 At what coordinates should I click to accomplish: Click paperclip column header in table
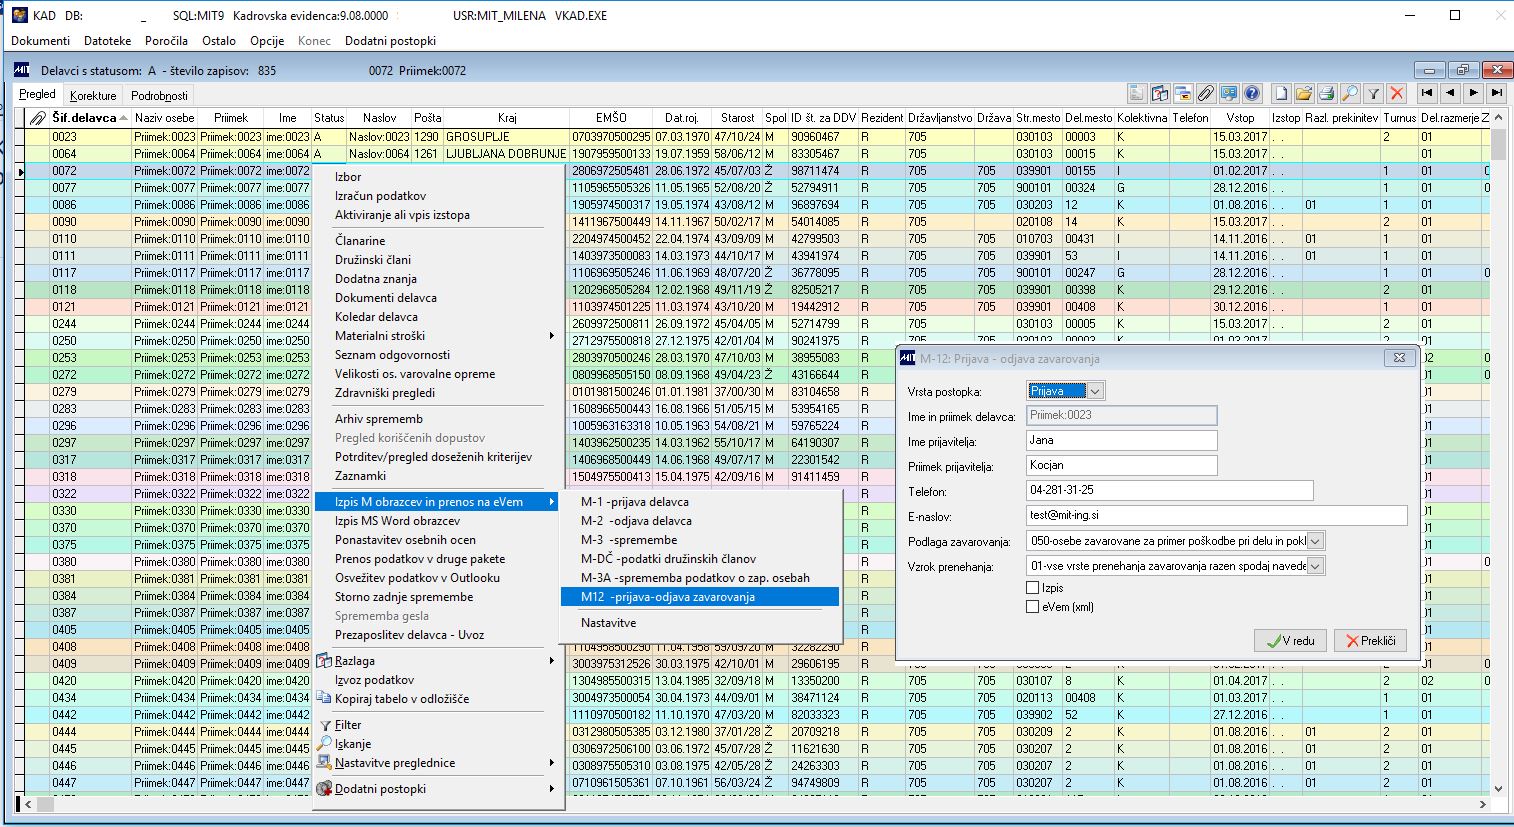(x=37, y=118)
